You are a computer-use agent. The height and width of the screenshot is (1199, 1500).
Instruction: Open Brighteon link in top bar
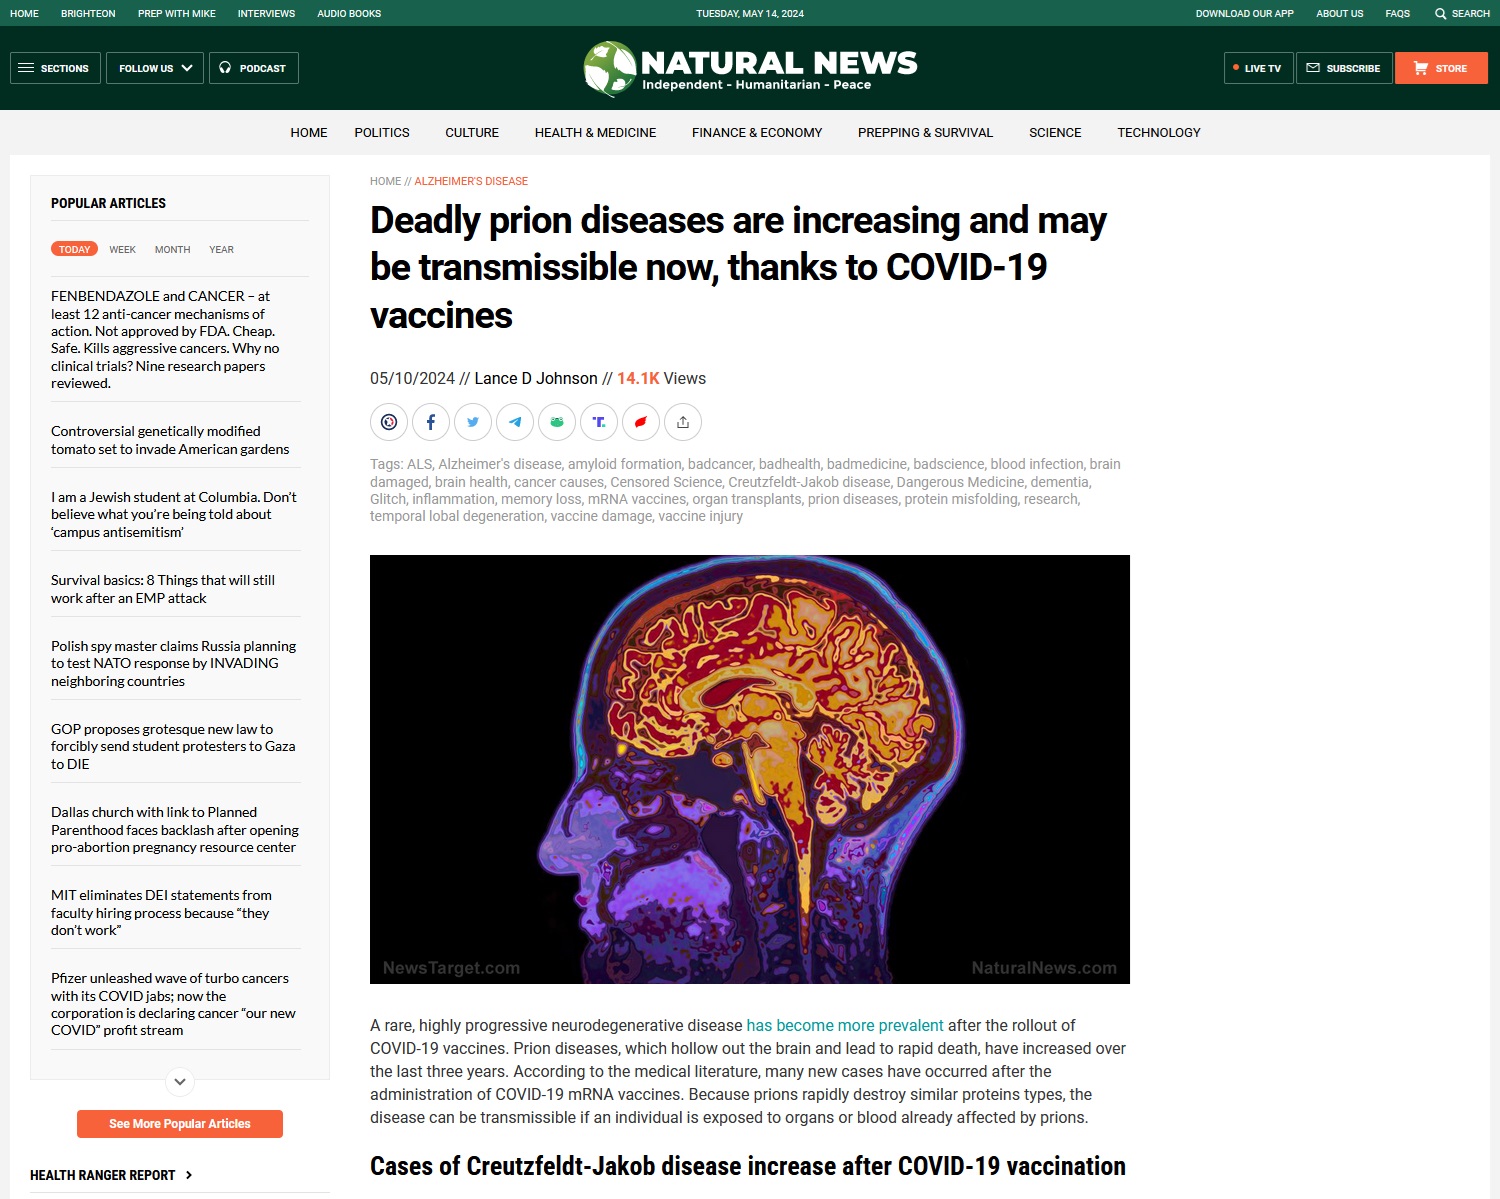(88, 13)
